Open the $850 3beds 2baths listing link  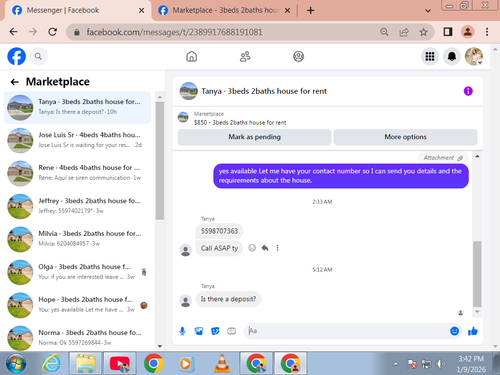[x=240, y=122]
